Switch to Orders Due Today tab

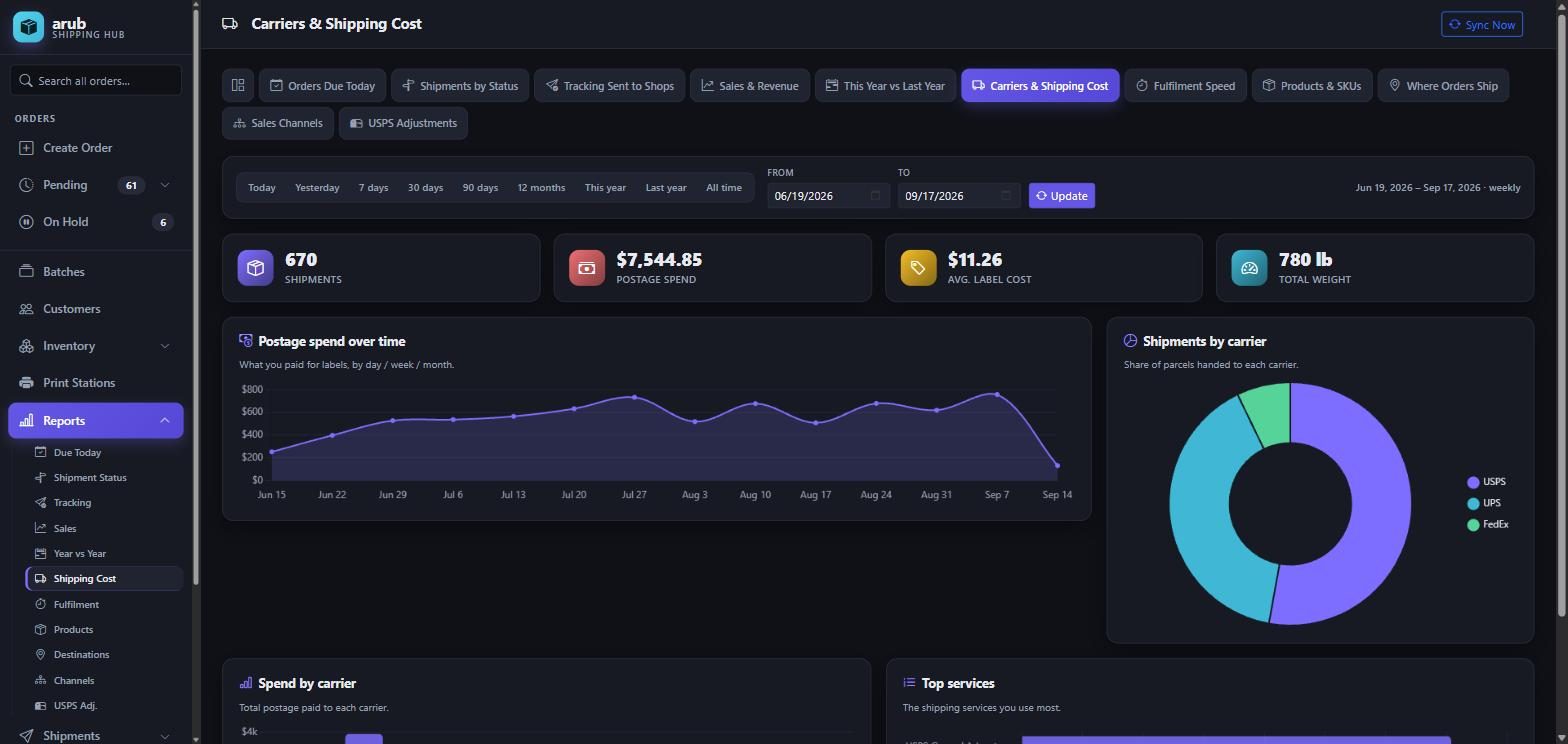tap(322, 86)
